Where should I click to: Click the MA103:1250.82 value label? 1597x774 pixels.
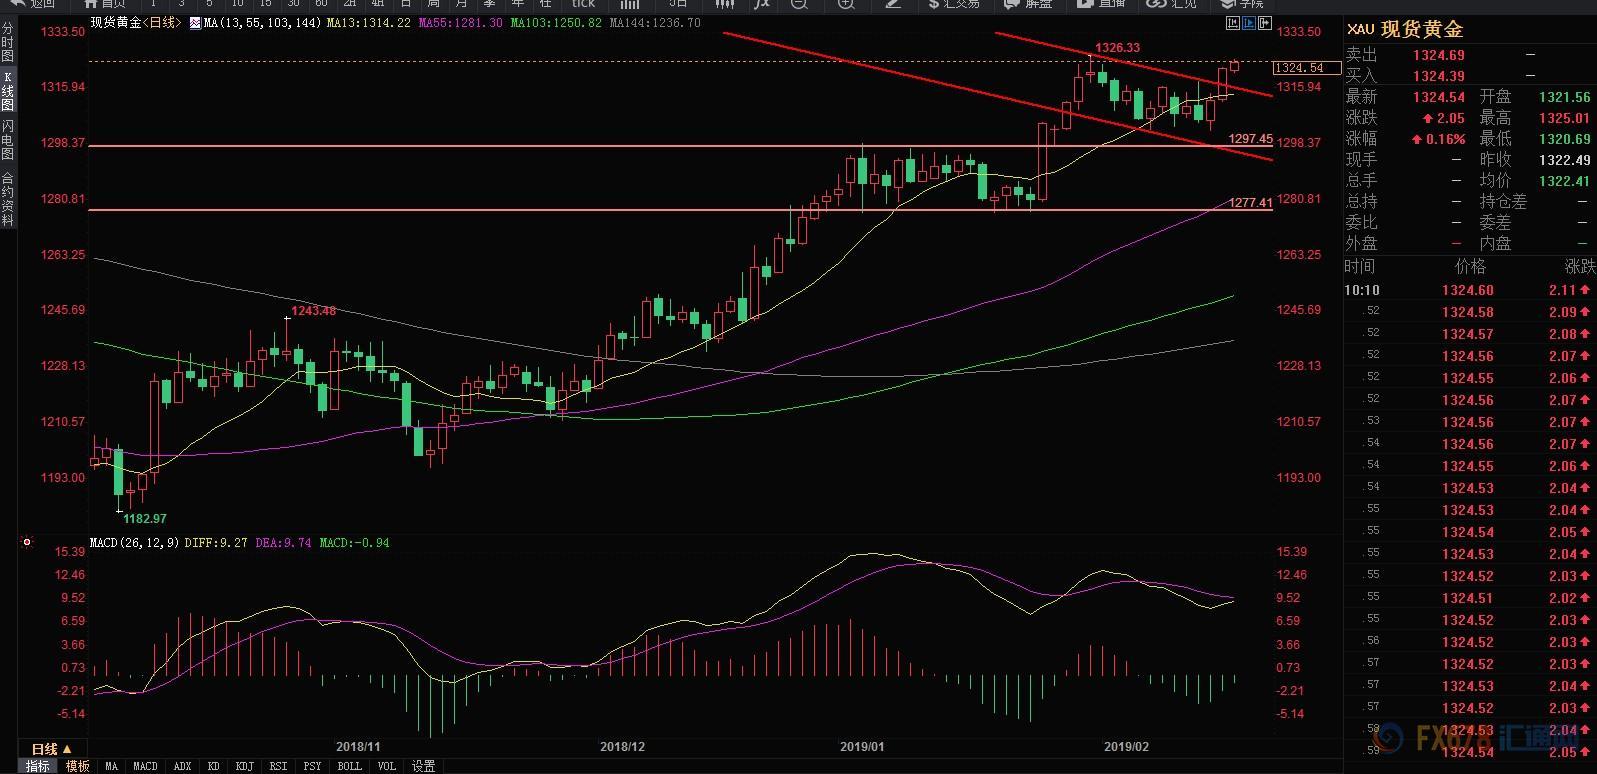click(556, 22)
